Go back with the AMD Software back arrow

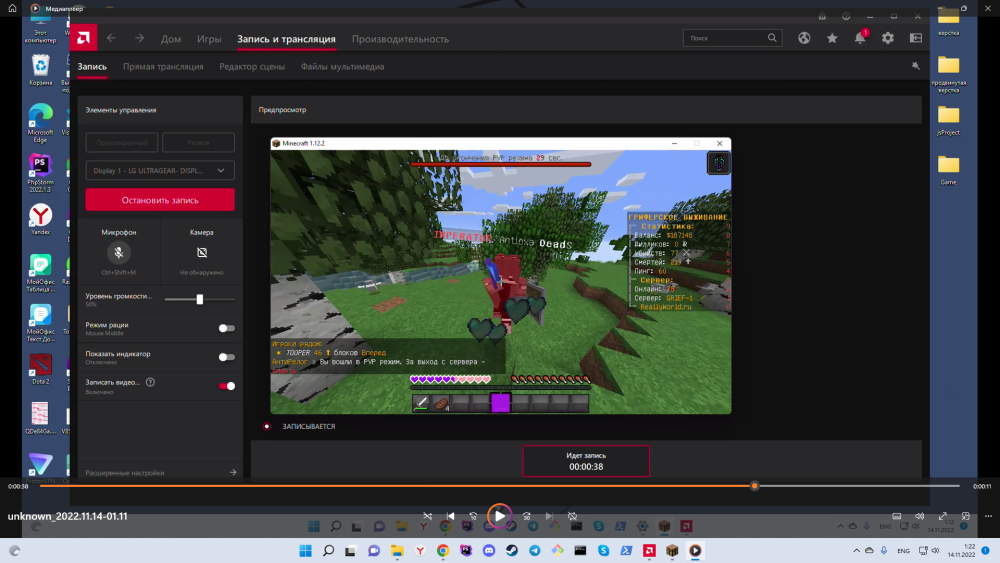click(x=111, y=38)
